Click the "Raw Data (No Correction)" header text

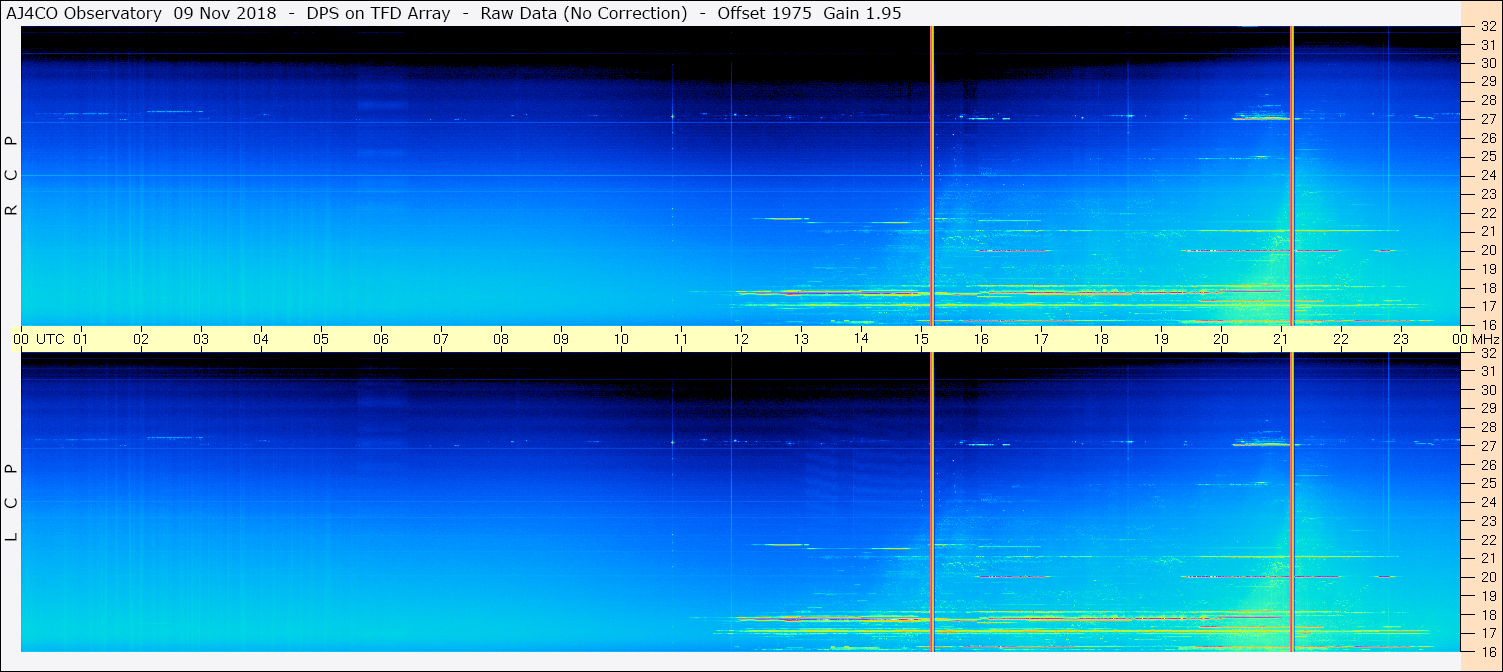coord(584,13)
